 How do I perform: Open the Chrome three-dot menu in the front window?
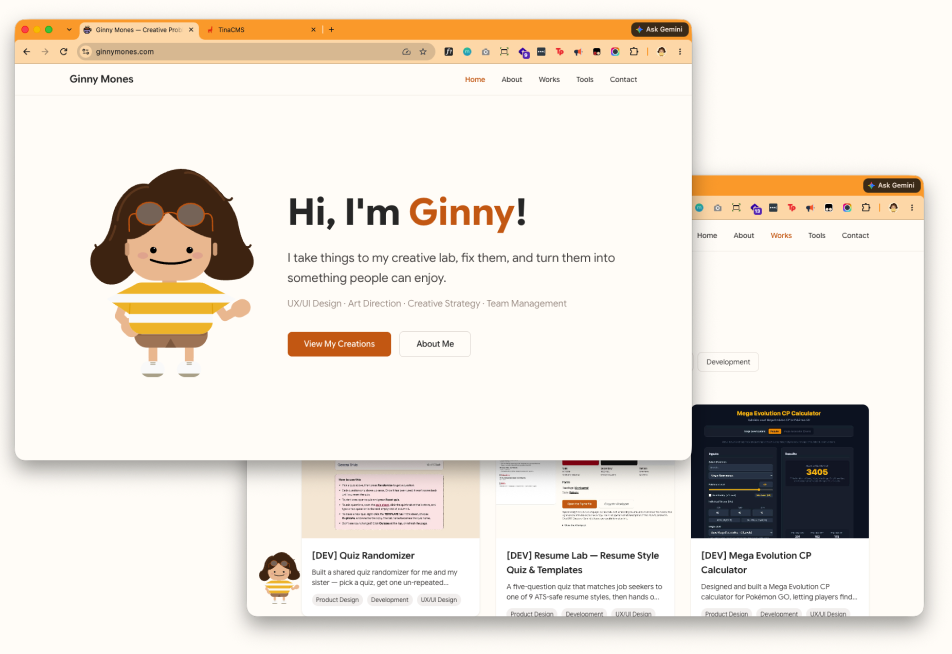(x=680, y=52)
